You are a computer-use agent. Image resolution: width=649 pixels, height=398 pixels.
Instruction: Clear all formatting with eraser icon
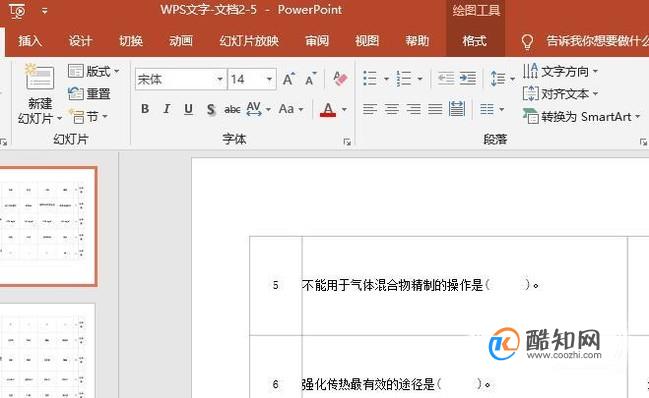[x=340, y=78]
